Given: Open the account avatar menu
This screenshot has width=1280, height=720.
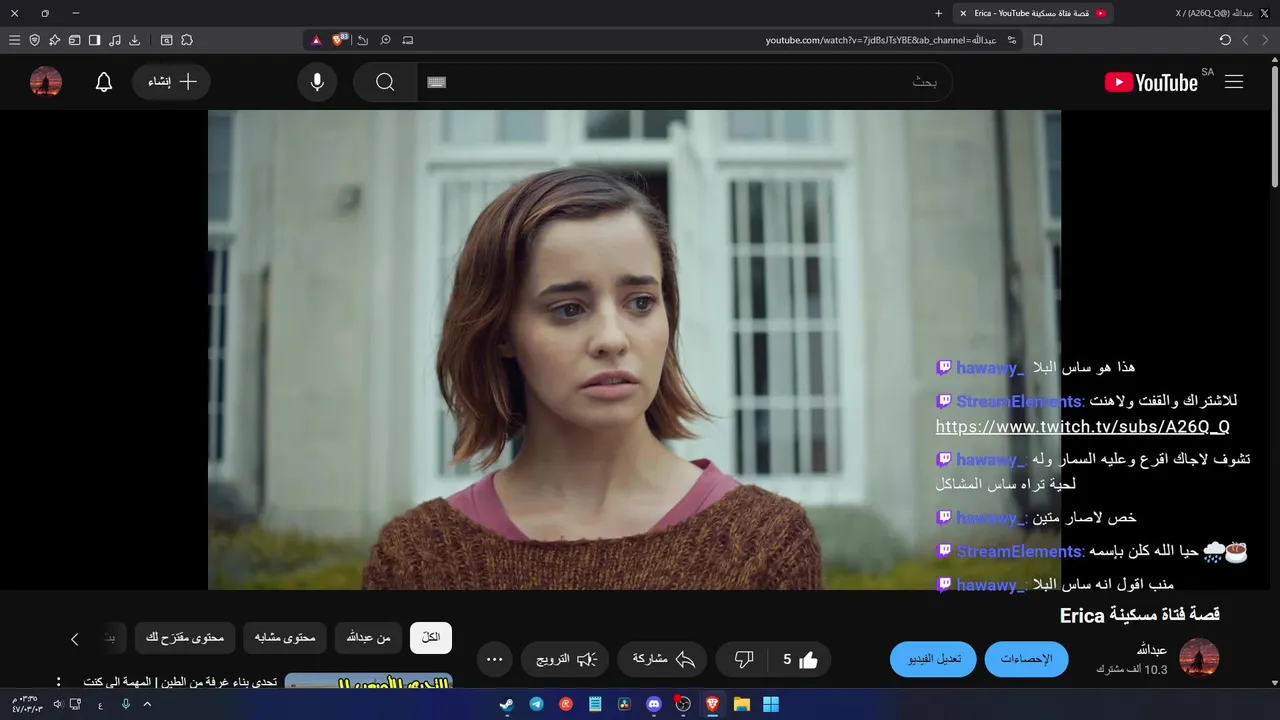Looking at the screenshot, I should click(46, 82).
